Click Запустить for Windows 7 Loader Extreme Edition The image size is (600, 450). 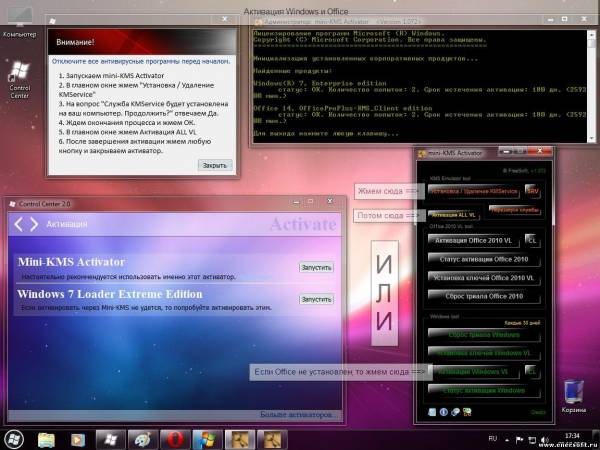click(x=316, y=299)
